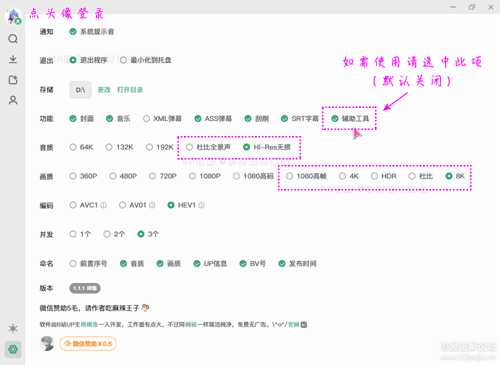Open the search page from sidebar
The height and width of the screenshot is (365, 500).
[x=13, y=39]
